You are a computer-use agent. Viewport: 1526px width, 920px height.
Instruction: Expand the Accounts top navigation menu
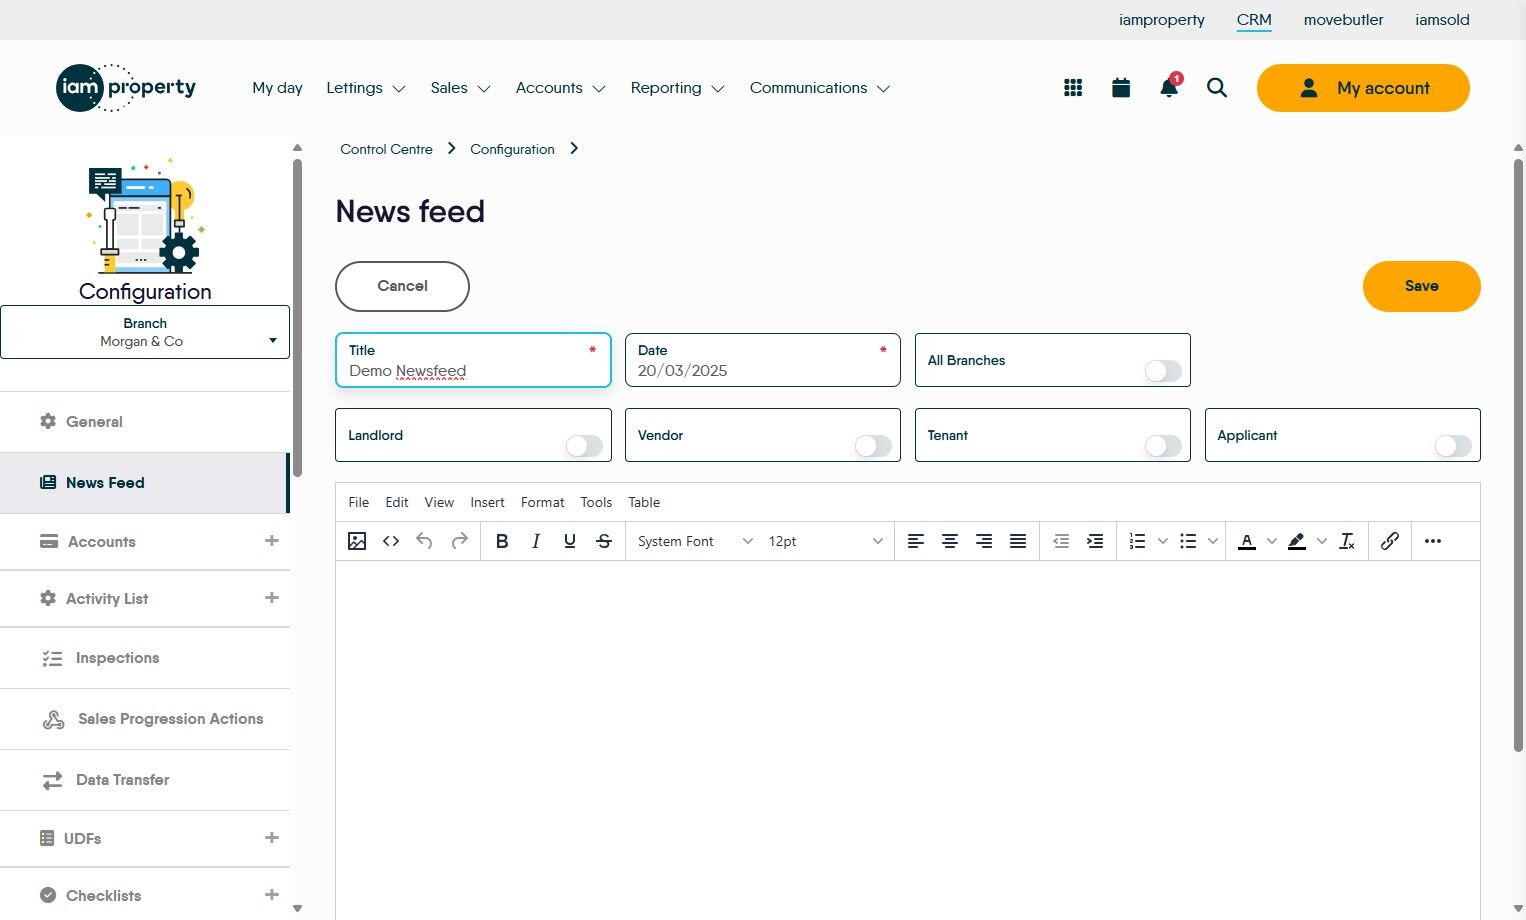[561, 88]
